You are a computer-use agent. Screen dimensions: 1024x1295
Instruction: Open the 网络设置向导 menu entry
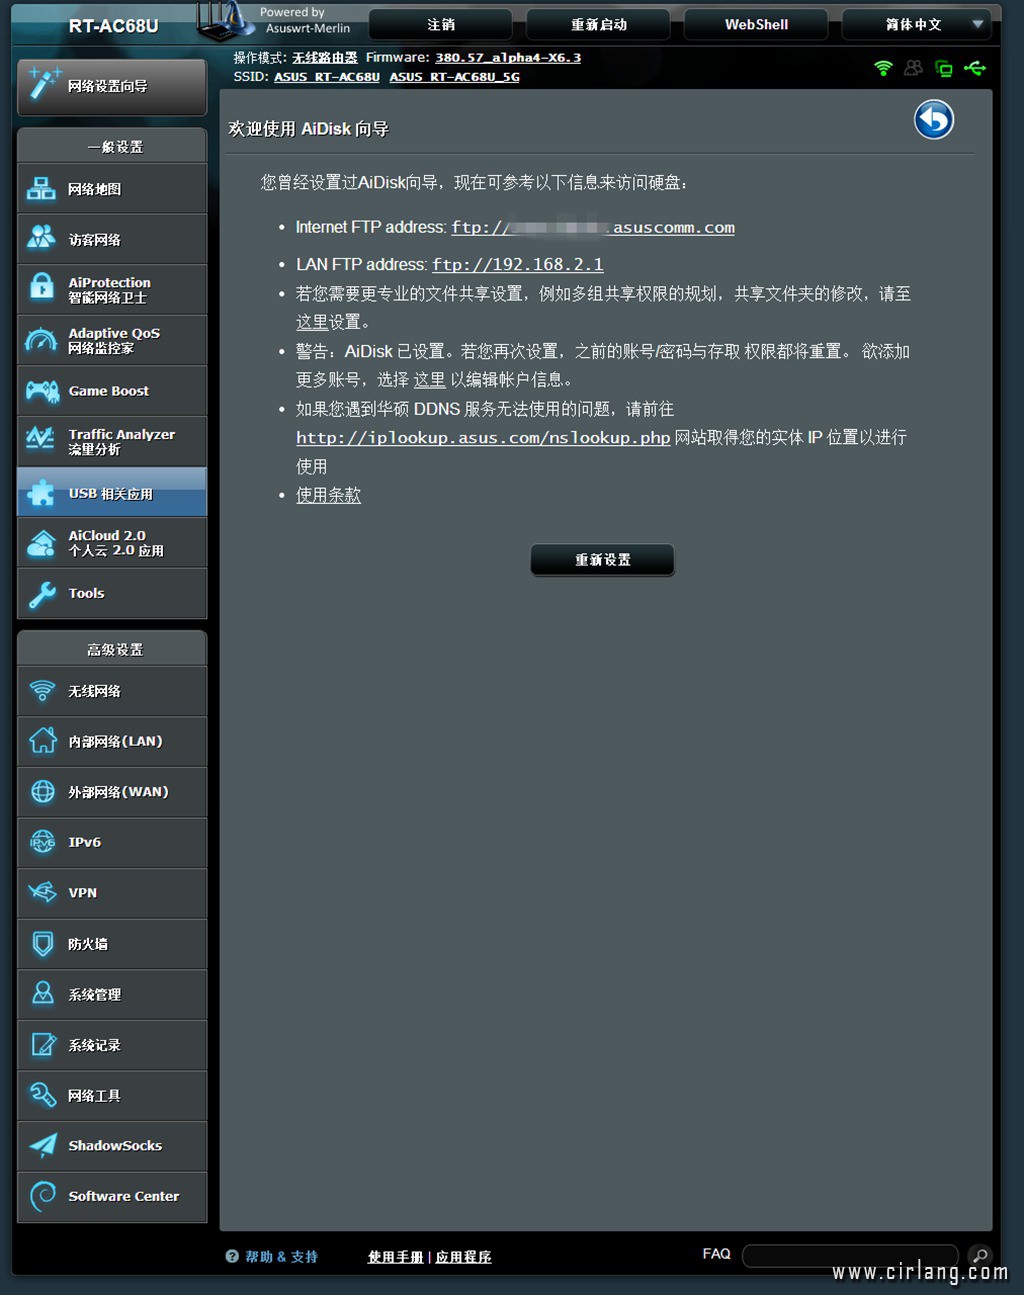tap(112, 86)
